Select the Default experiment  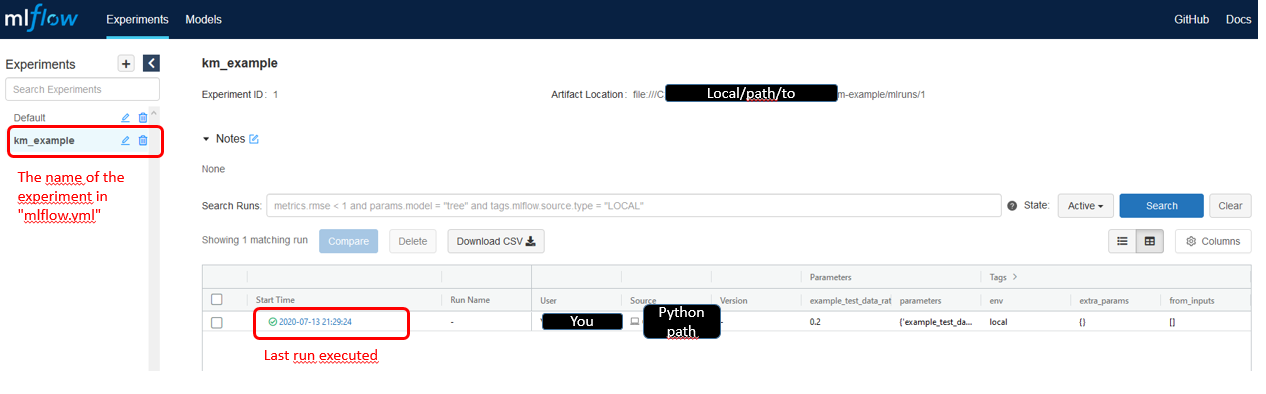(30, 118)
